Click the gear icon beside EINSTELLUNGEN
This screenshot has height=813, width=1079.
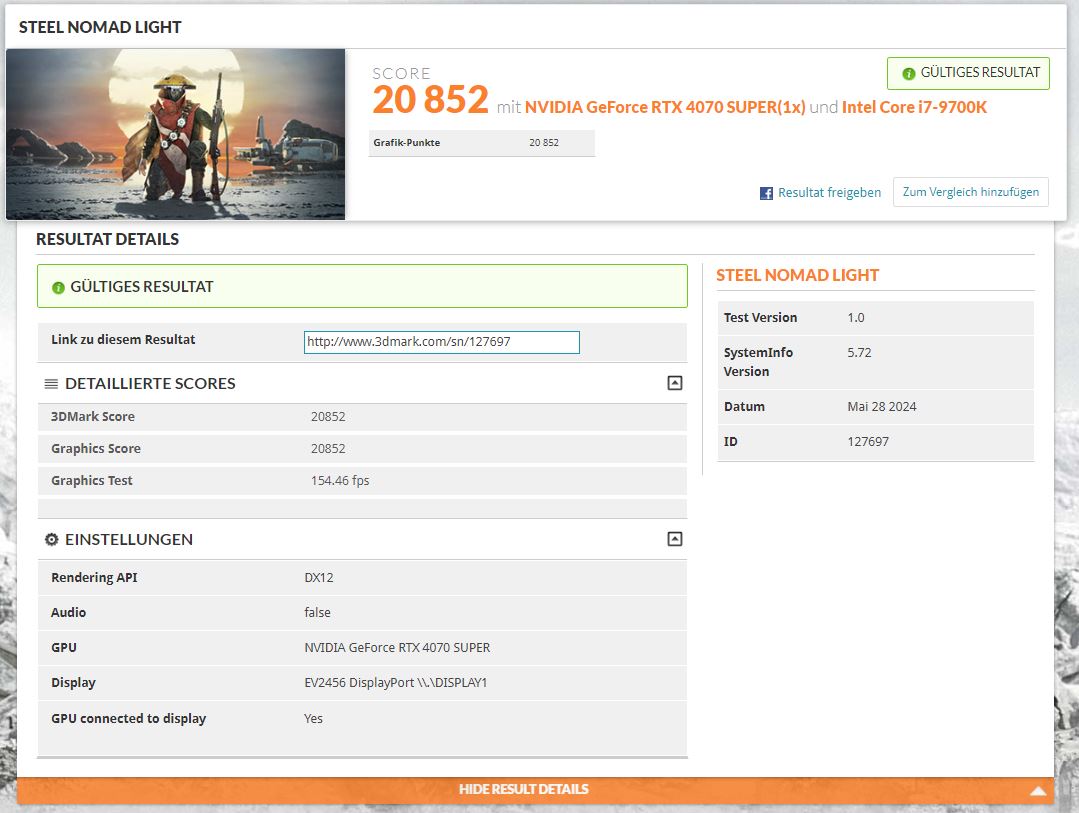52,540
